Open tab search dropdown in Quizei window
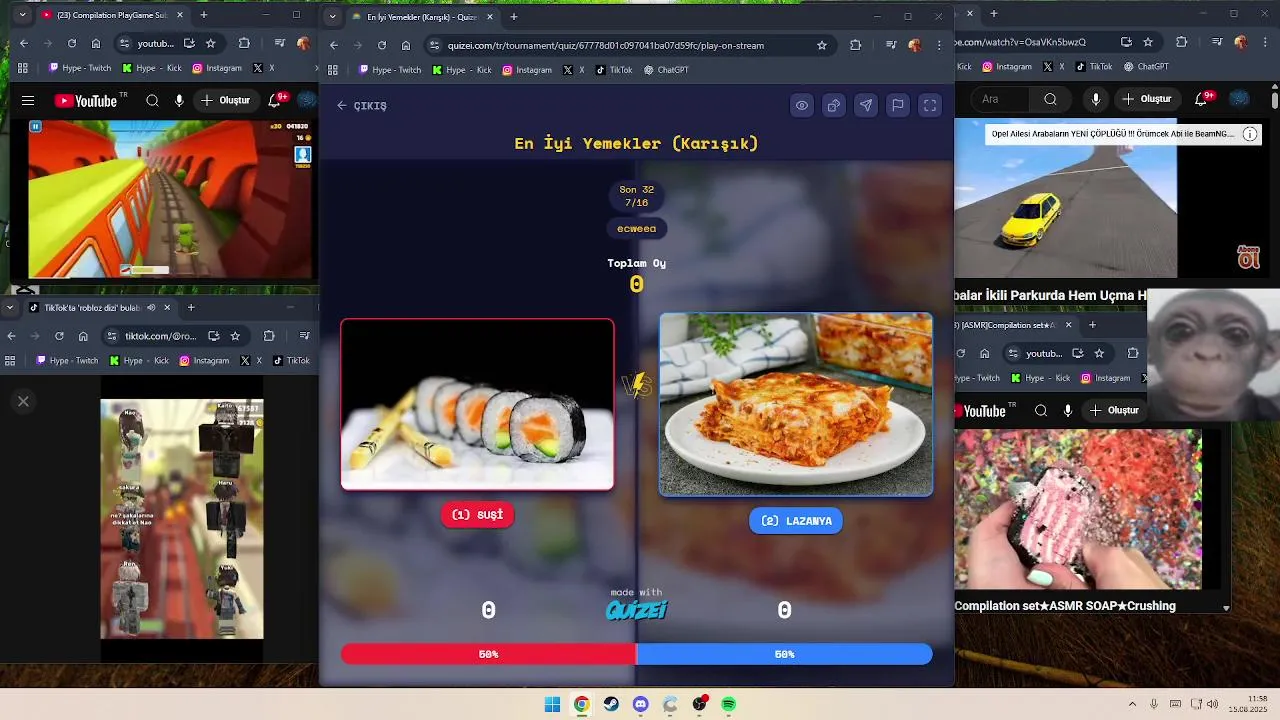 [332, 16]
